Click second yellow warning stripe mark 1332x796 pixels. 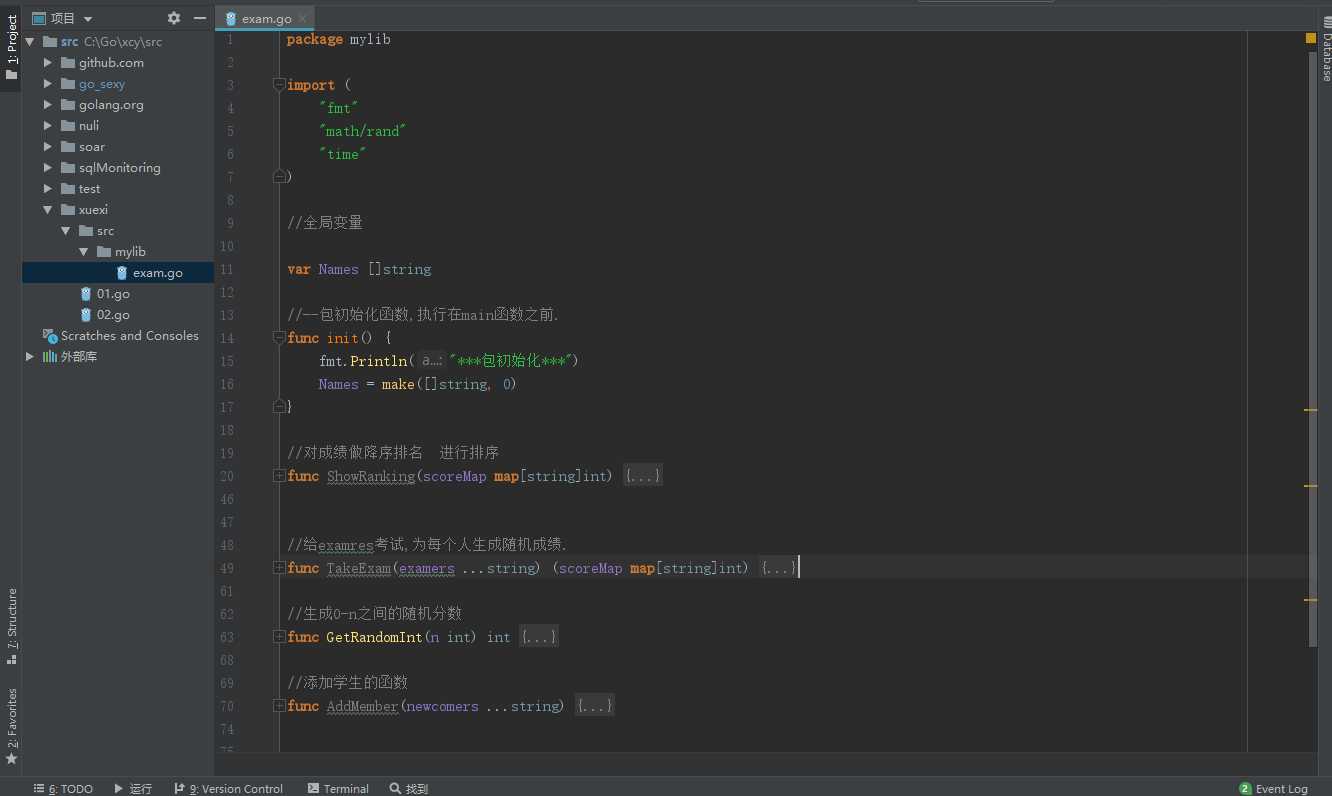(1310, 486)
